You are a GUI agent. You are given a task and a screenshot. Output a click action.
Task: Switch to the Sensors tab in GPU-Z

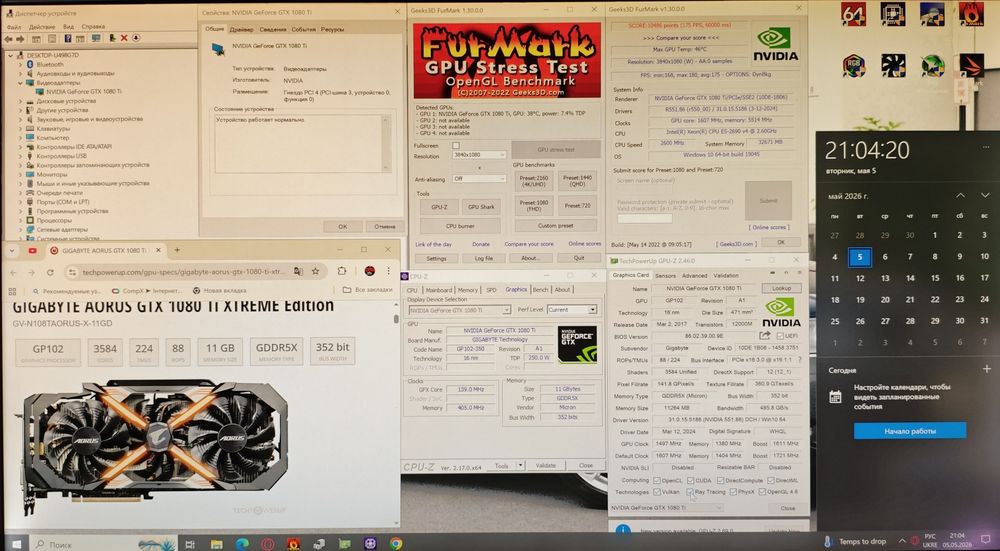click(x=665, y=276)
